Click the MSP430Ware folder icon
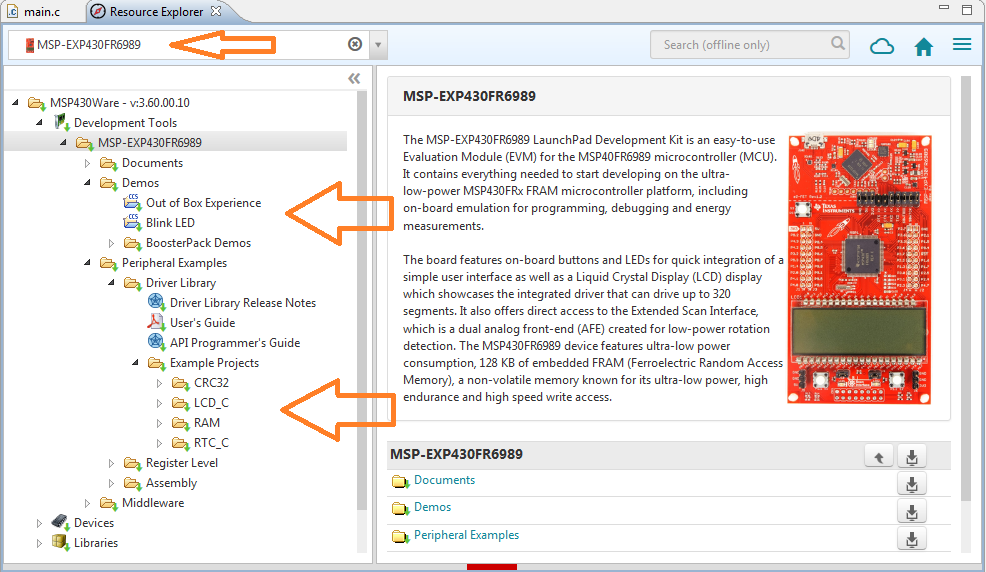This screenshot has width=986, height=572. [x=36, y=103]
